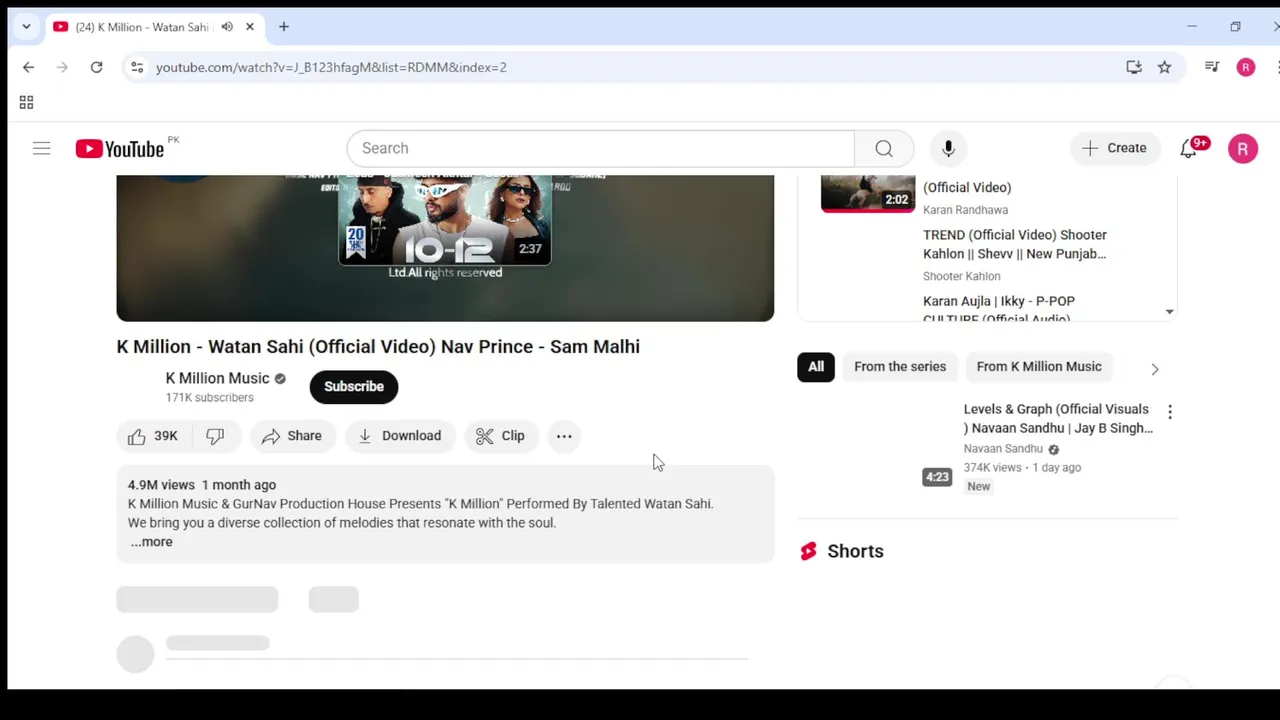
Task: Open Karan Randhawa video thumbnail 2:02
Action: 868,194
